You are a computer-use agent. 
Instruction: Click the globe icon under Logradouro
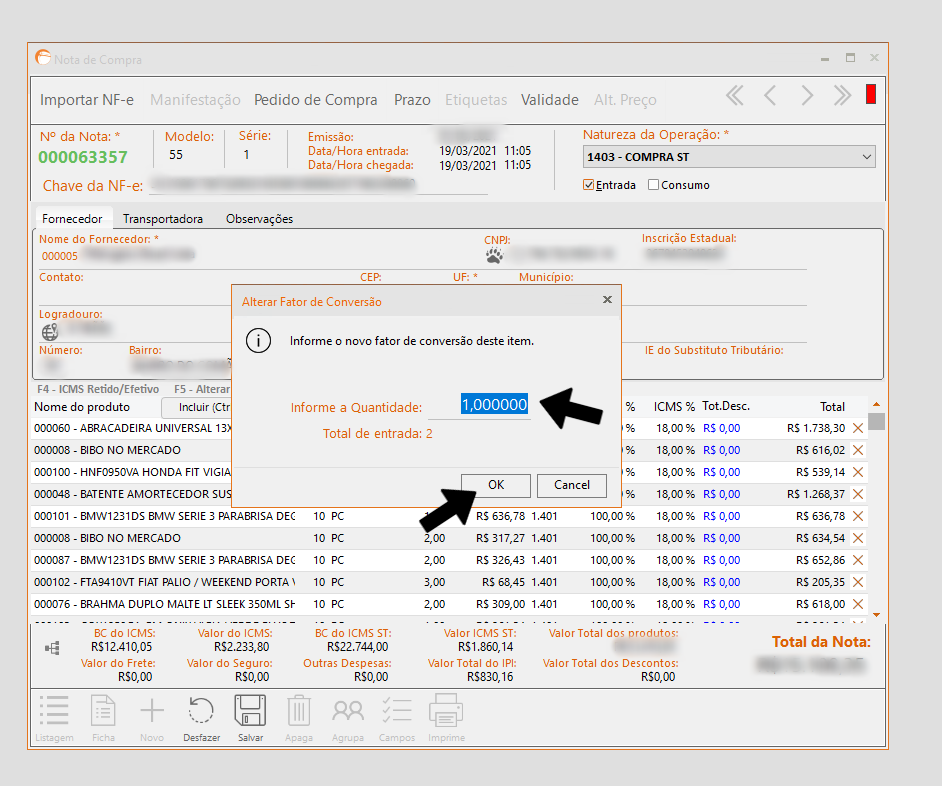click(x=50, y=332)
